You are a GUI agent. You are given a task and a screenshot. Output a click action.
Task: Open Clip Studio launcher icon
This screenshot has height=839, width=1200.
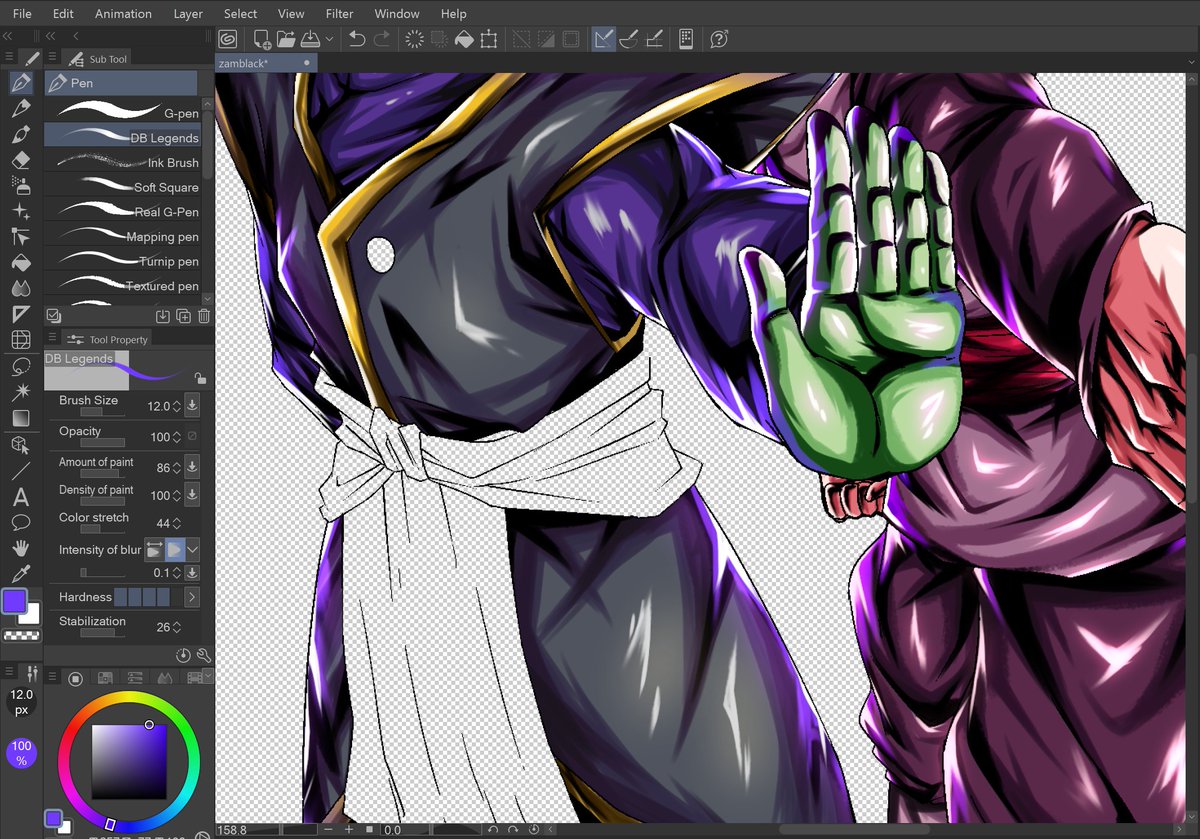tap(228, 39)
